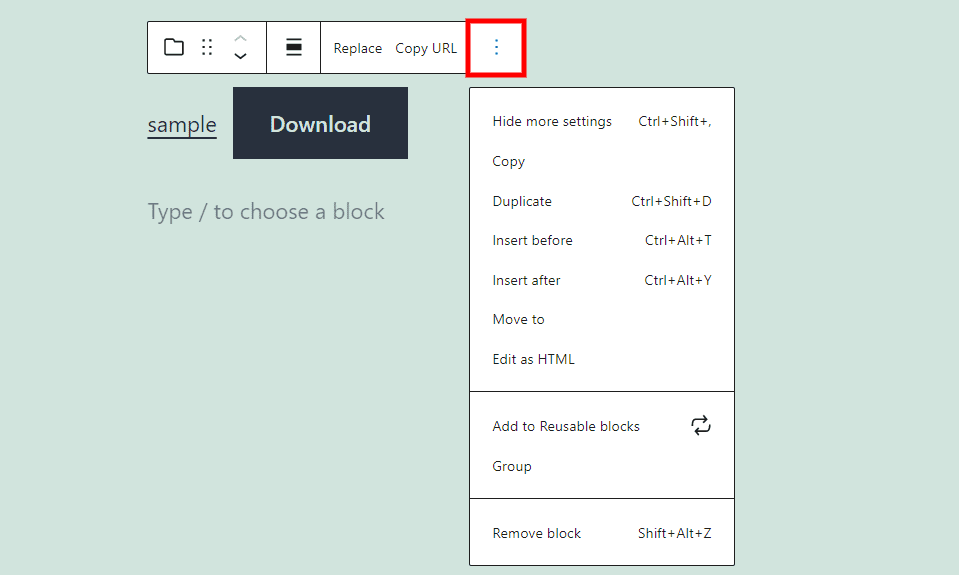The image size is (959, 575).
Task: Select Insert after menu option
Action: point(602,280)
